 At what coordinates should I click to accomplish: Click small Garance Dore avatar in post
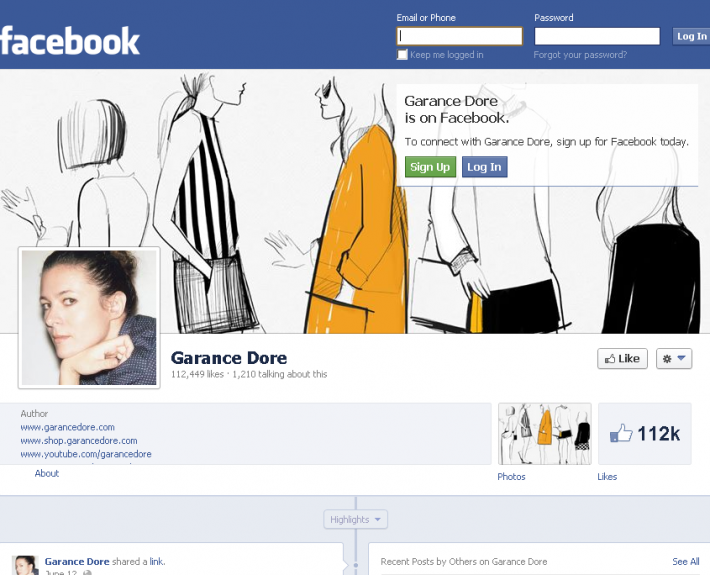pos(25,565)
